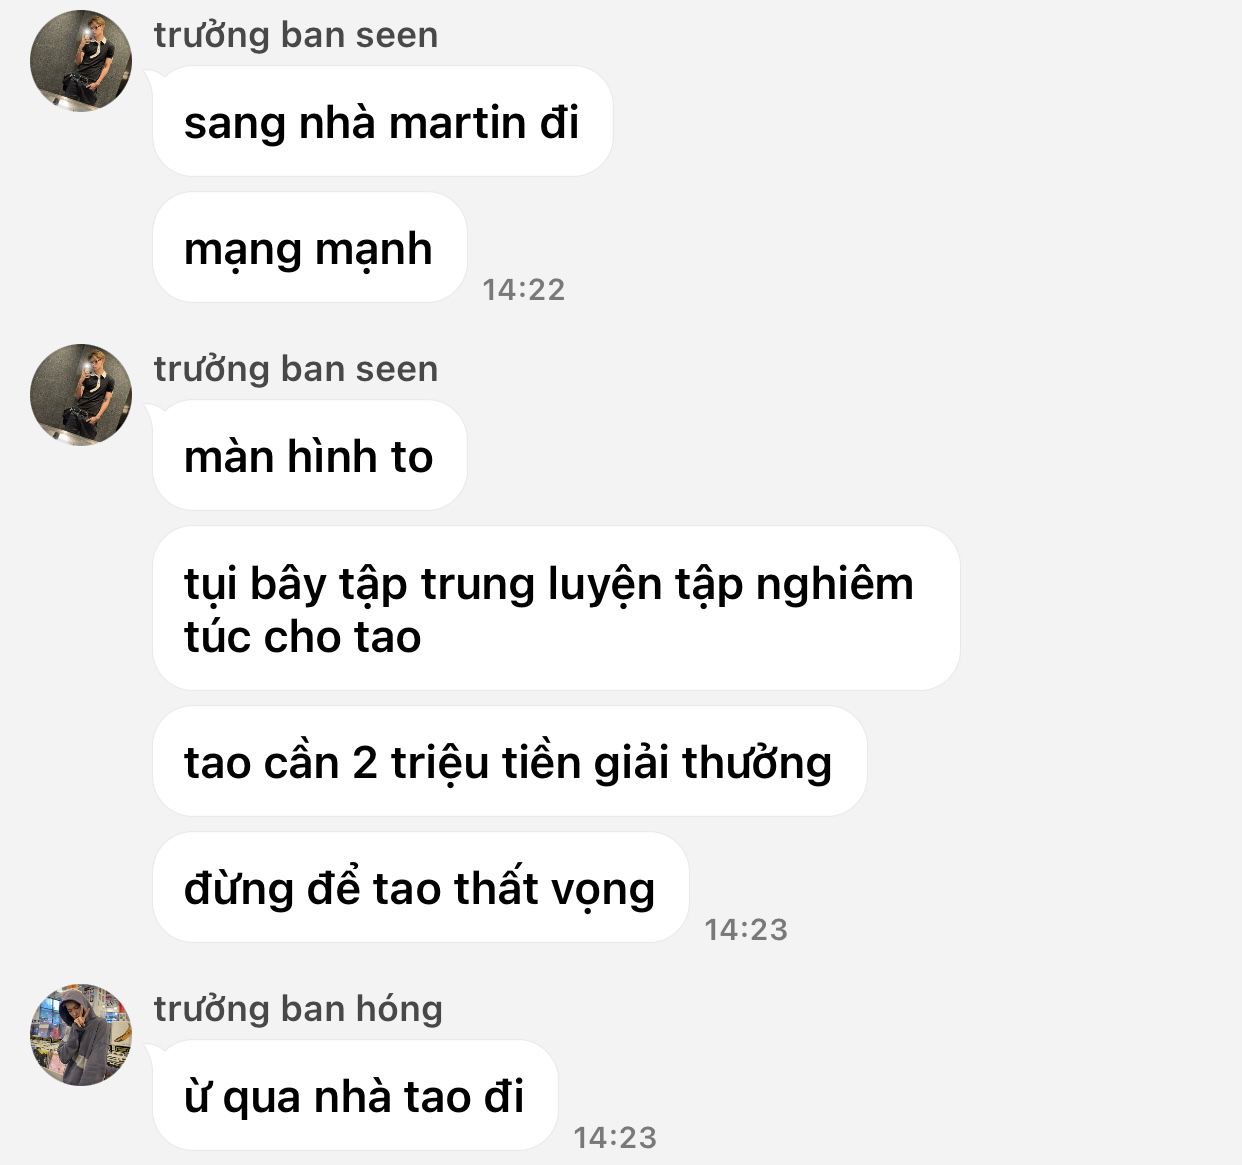Click the 14:23 timestamp beside "đừng để tao thất vọng"
This screenshot has height=1165, width=1242.
[x=746, y=930]
